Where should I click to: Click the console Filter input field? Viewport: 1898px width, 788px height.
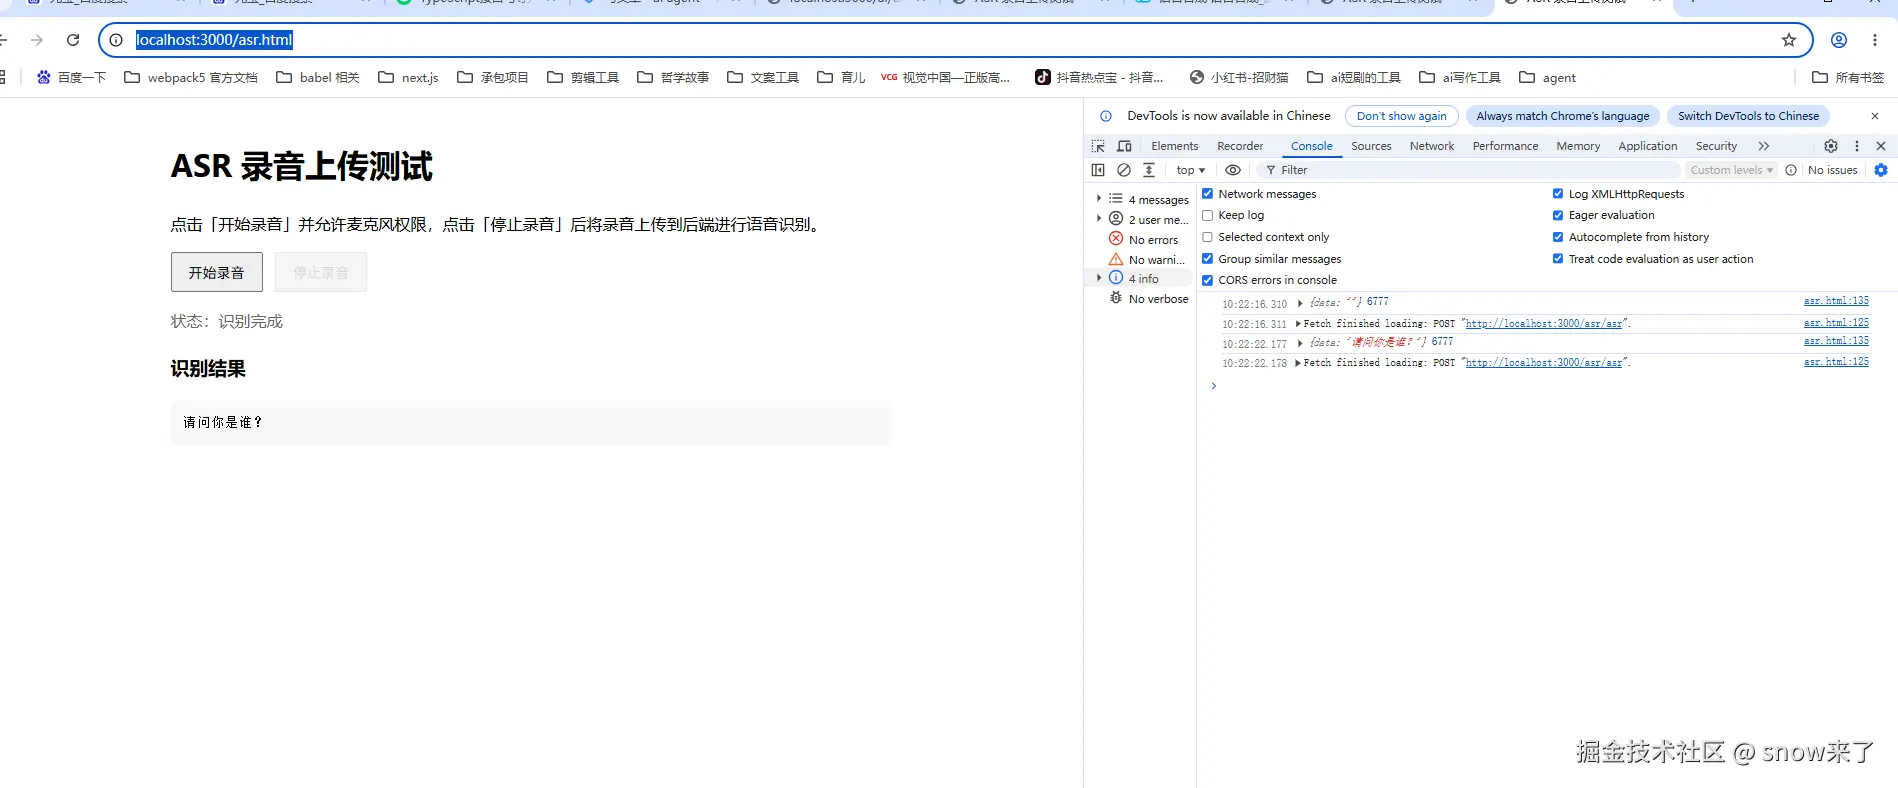click(1470, 170)
